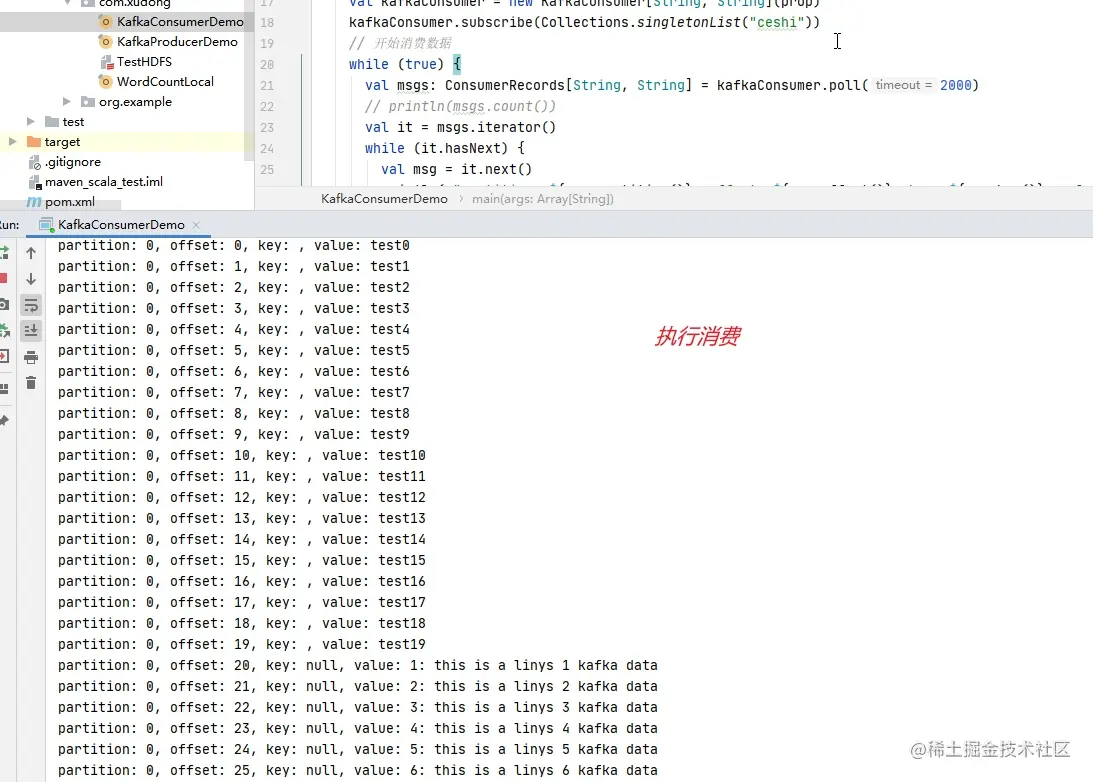1093x782 pixels.
Task: Click 'val msg = it.next()' code line
Action: [456, 169]
